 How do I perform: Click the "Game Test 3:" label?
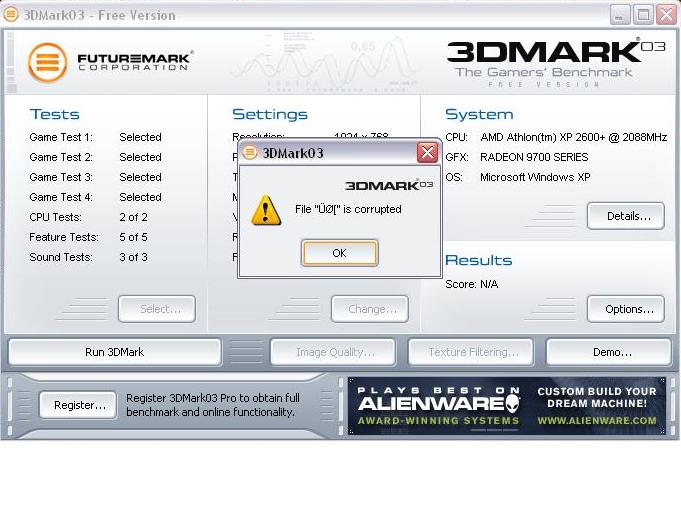point(61,177)
